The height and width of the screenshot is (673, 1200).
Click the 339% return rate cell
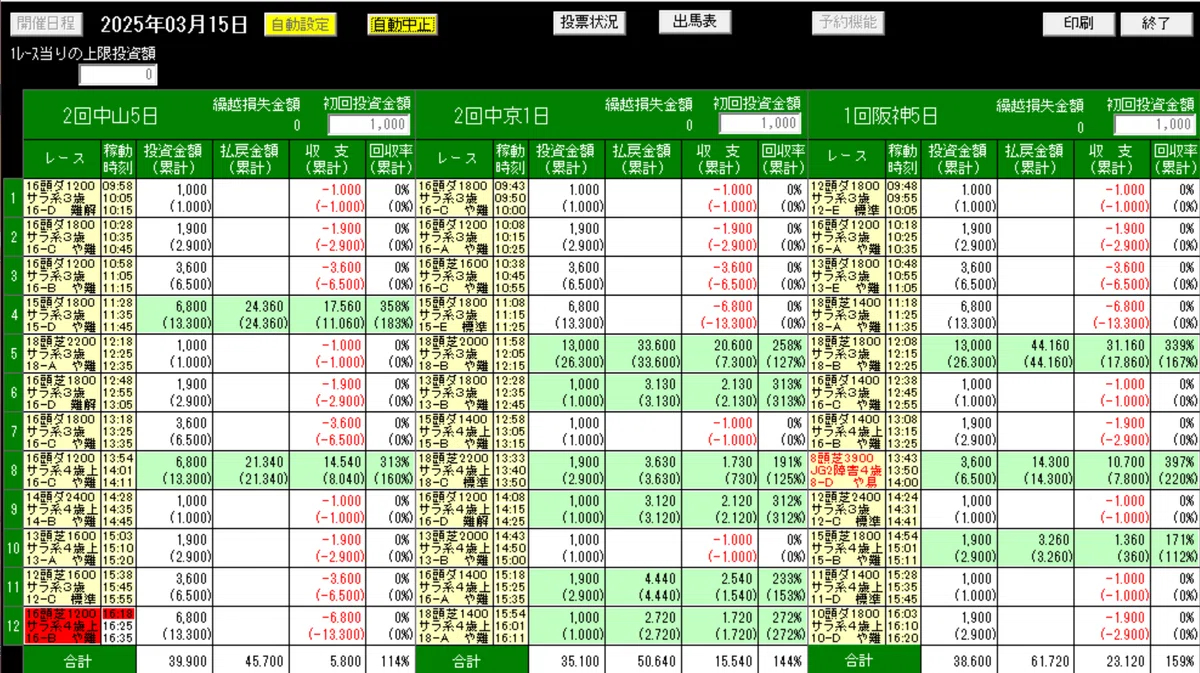coord(1175,353)
